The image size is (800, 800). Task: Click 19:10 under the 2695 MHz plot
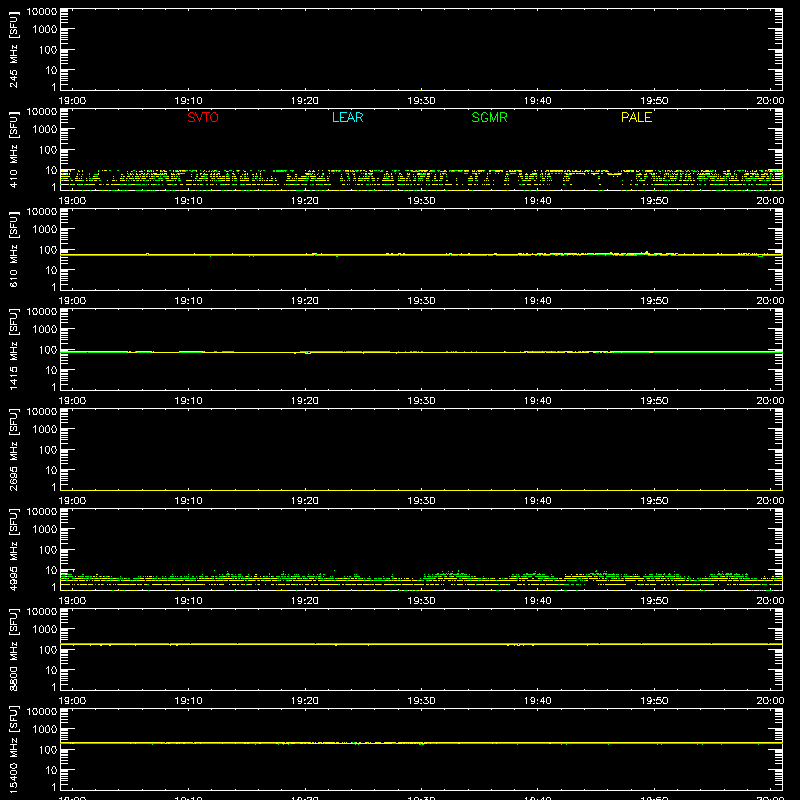[x=188, y=501]
